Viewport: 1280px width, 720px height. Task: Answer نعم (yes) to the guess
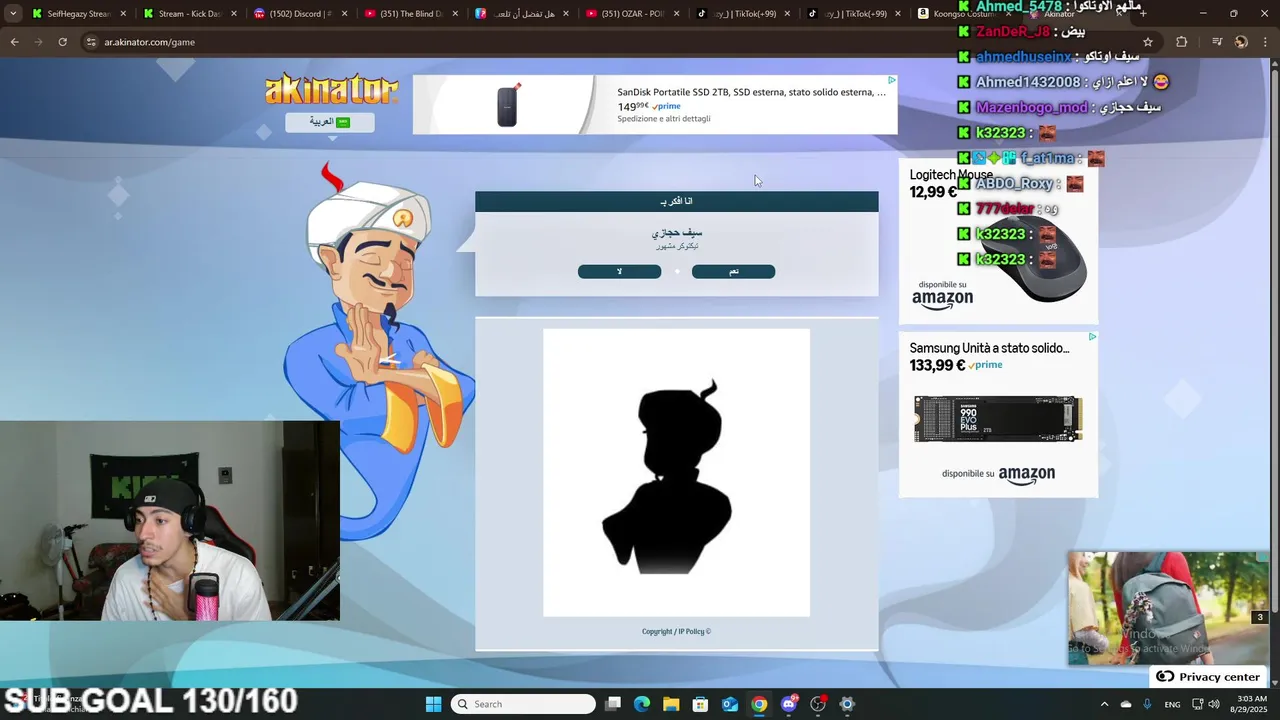pos(733,271)
